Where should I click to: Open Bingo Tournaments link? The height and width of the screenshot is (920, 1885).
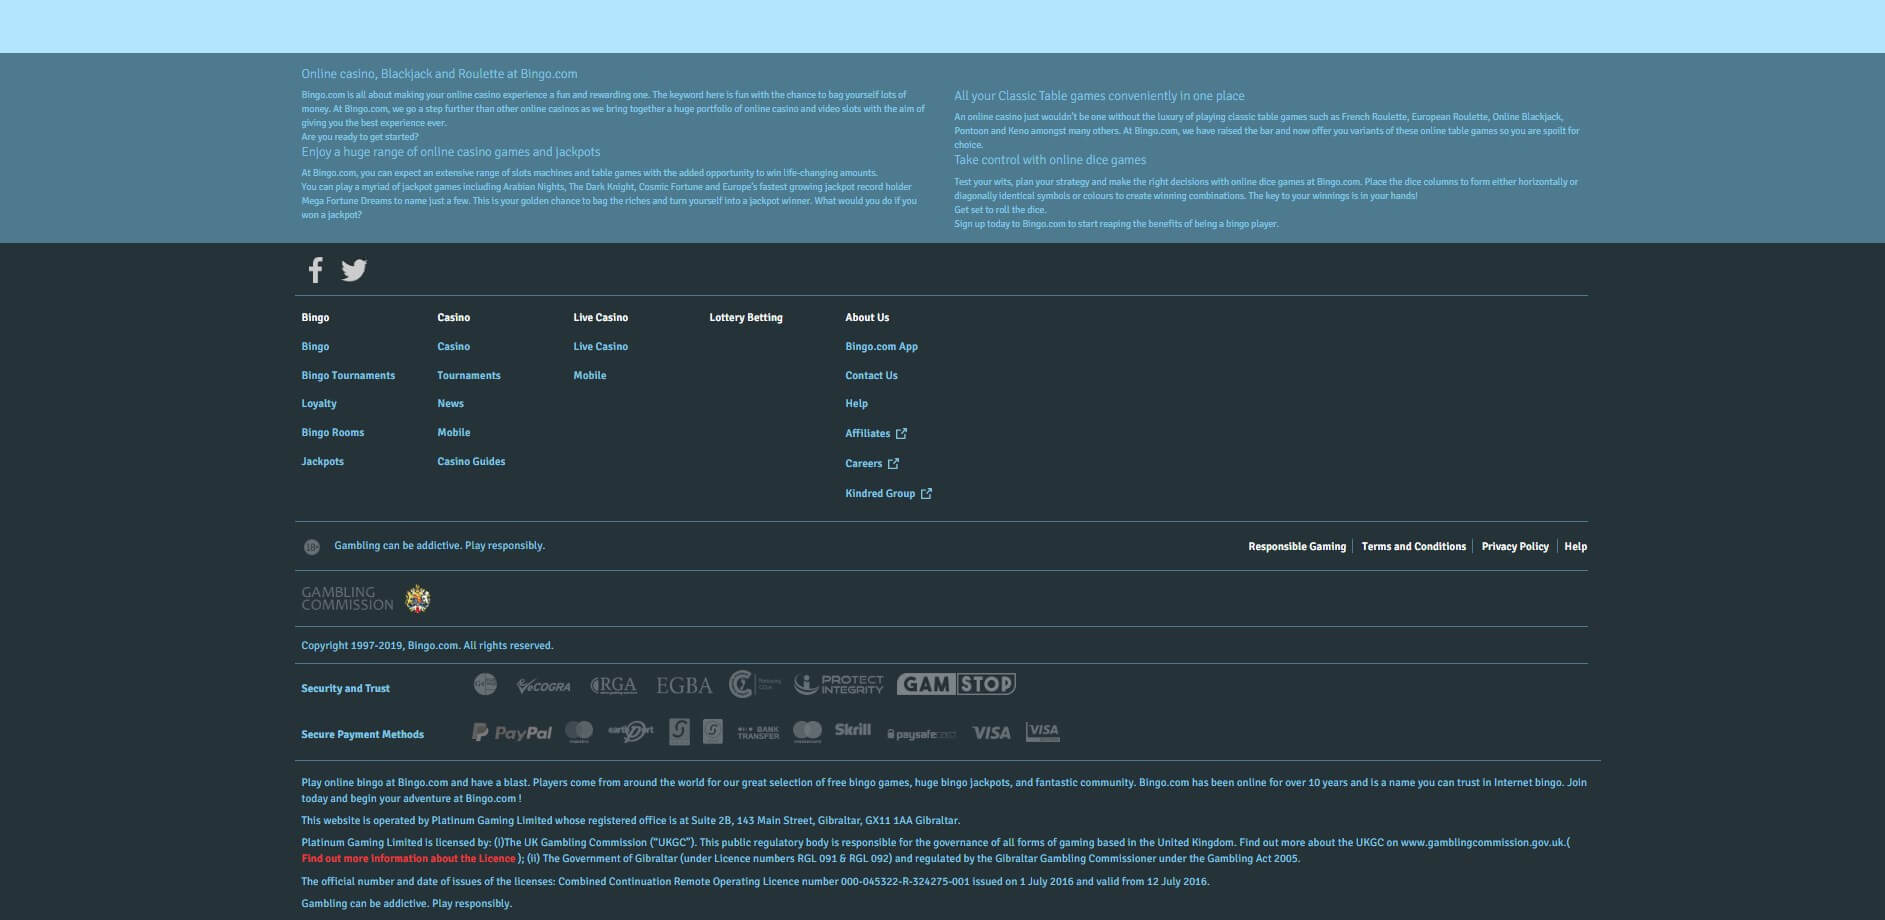pos(348,375)
